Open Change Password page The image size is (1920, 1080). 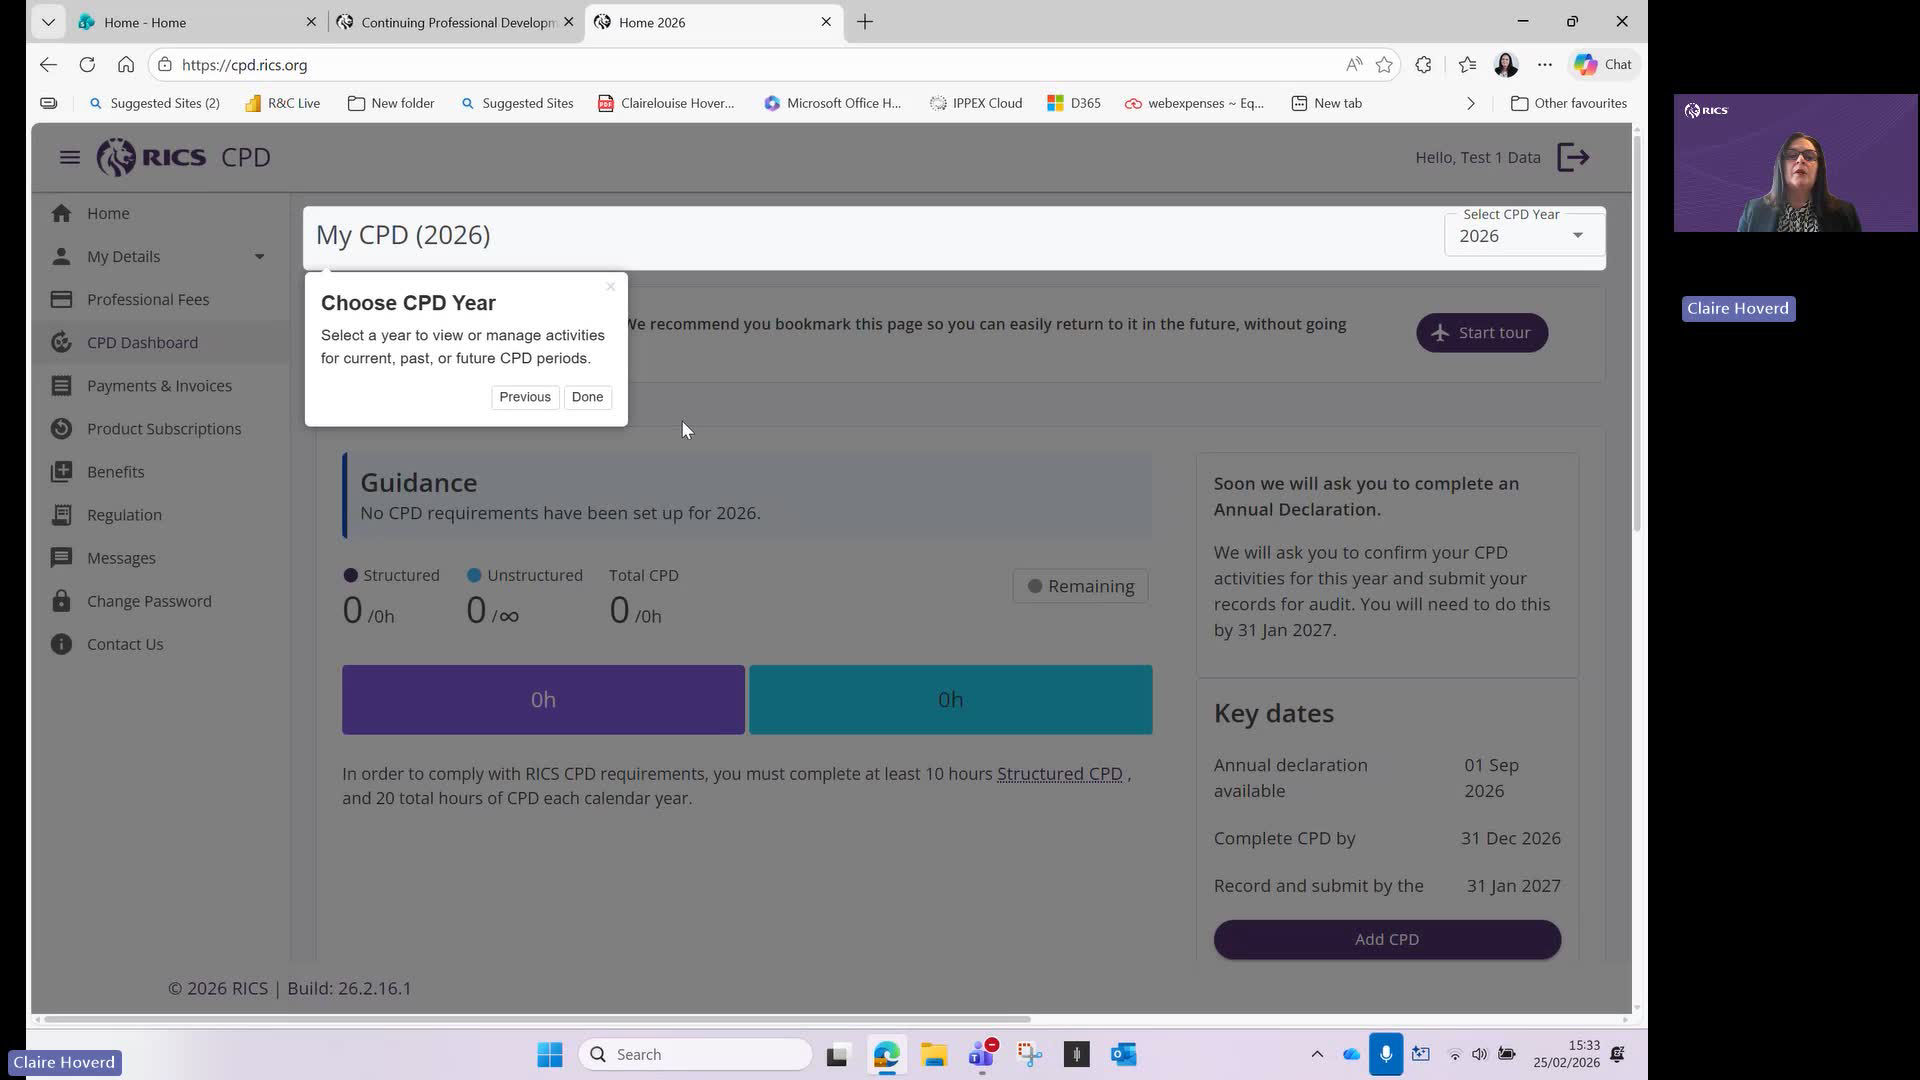point(149,601)
